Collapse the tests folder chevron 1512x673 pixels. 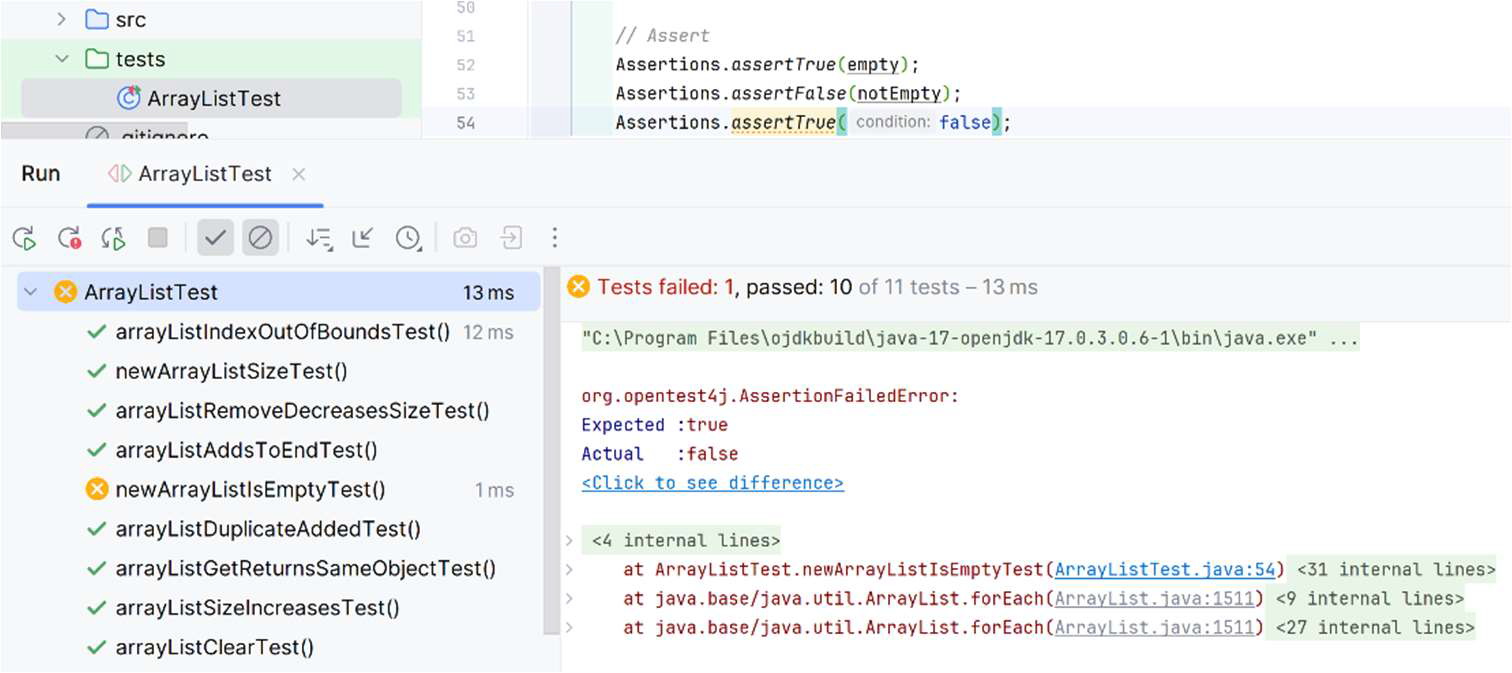click(61, 59)
